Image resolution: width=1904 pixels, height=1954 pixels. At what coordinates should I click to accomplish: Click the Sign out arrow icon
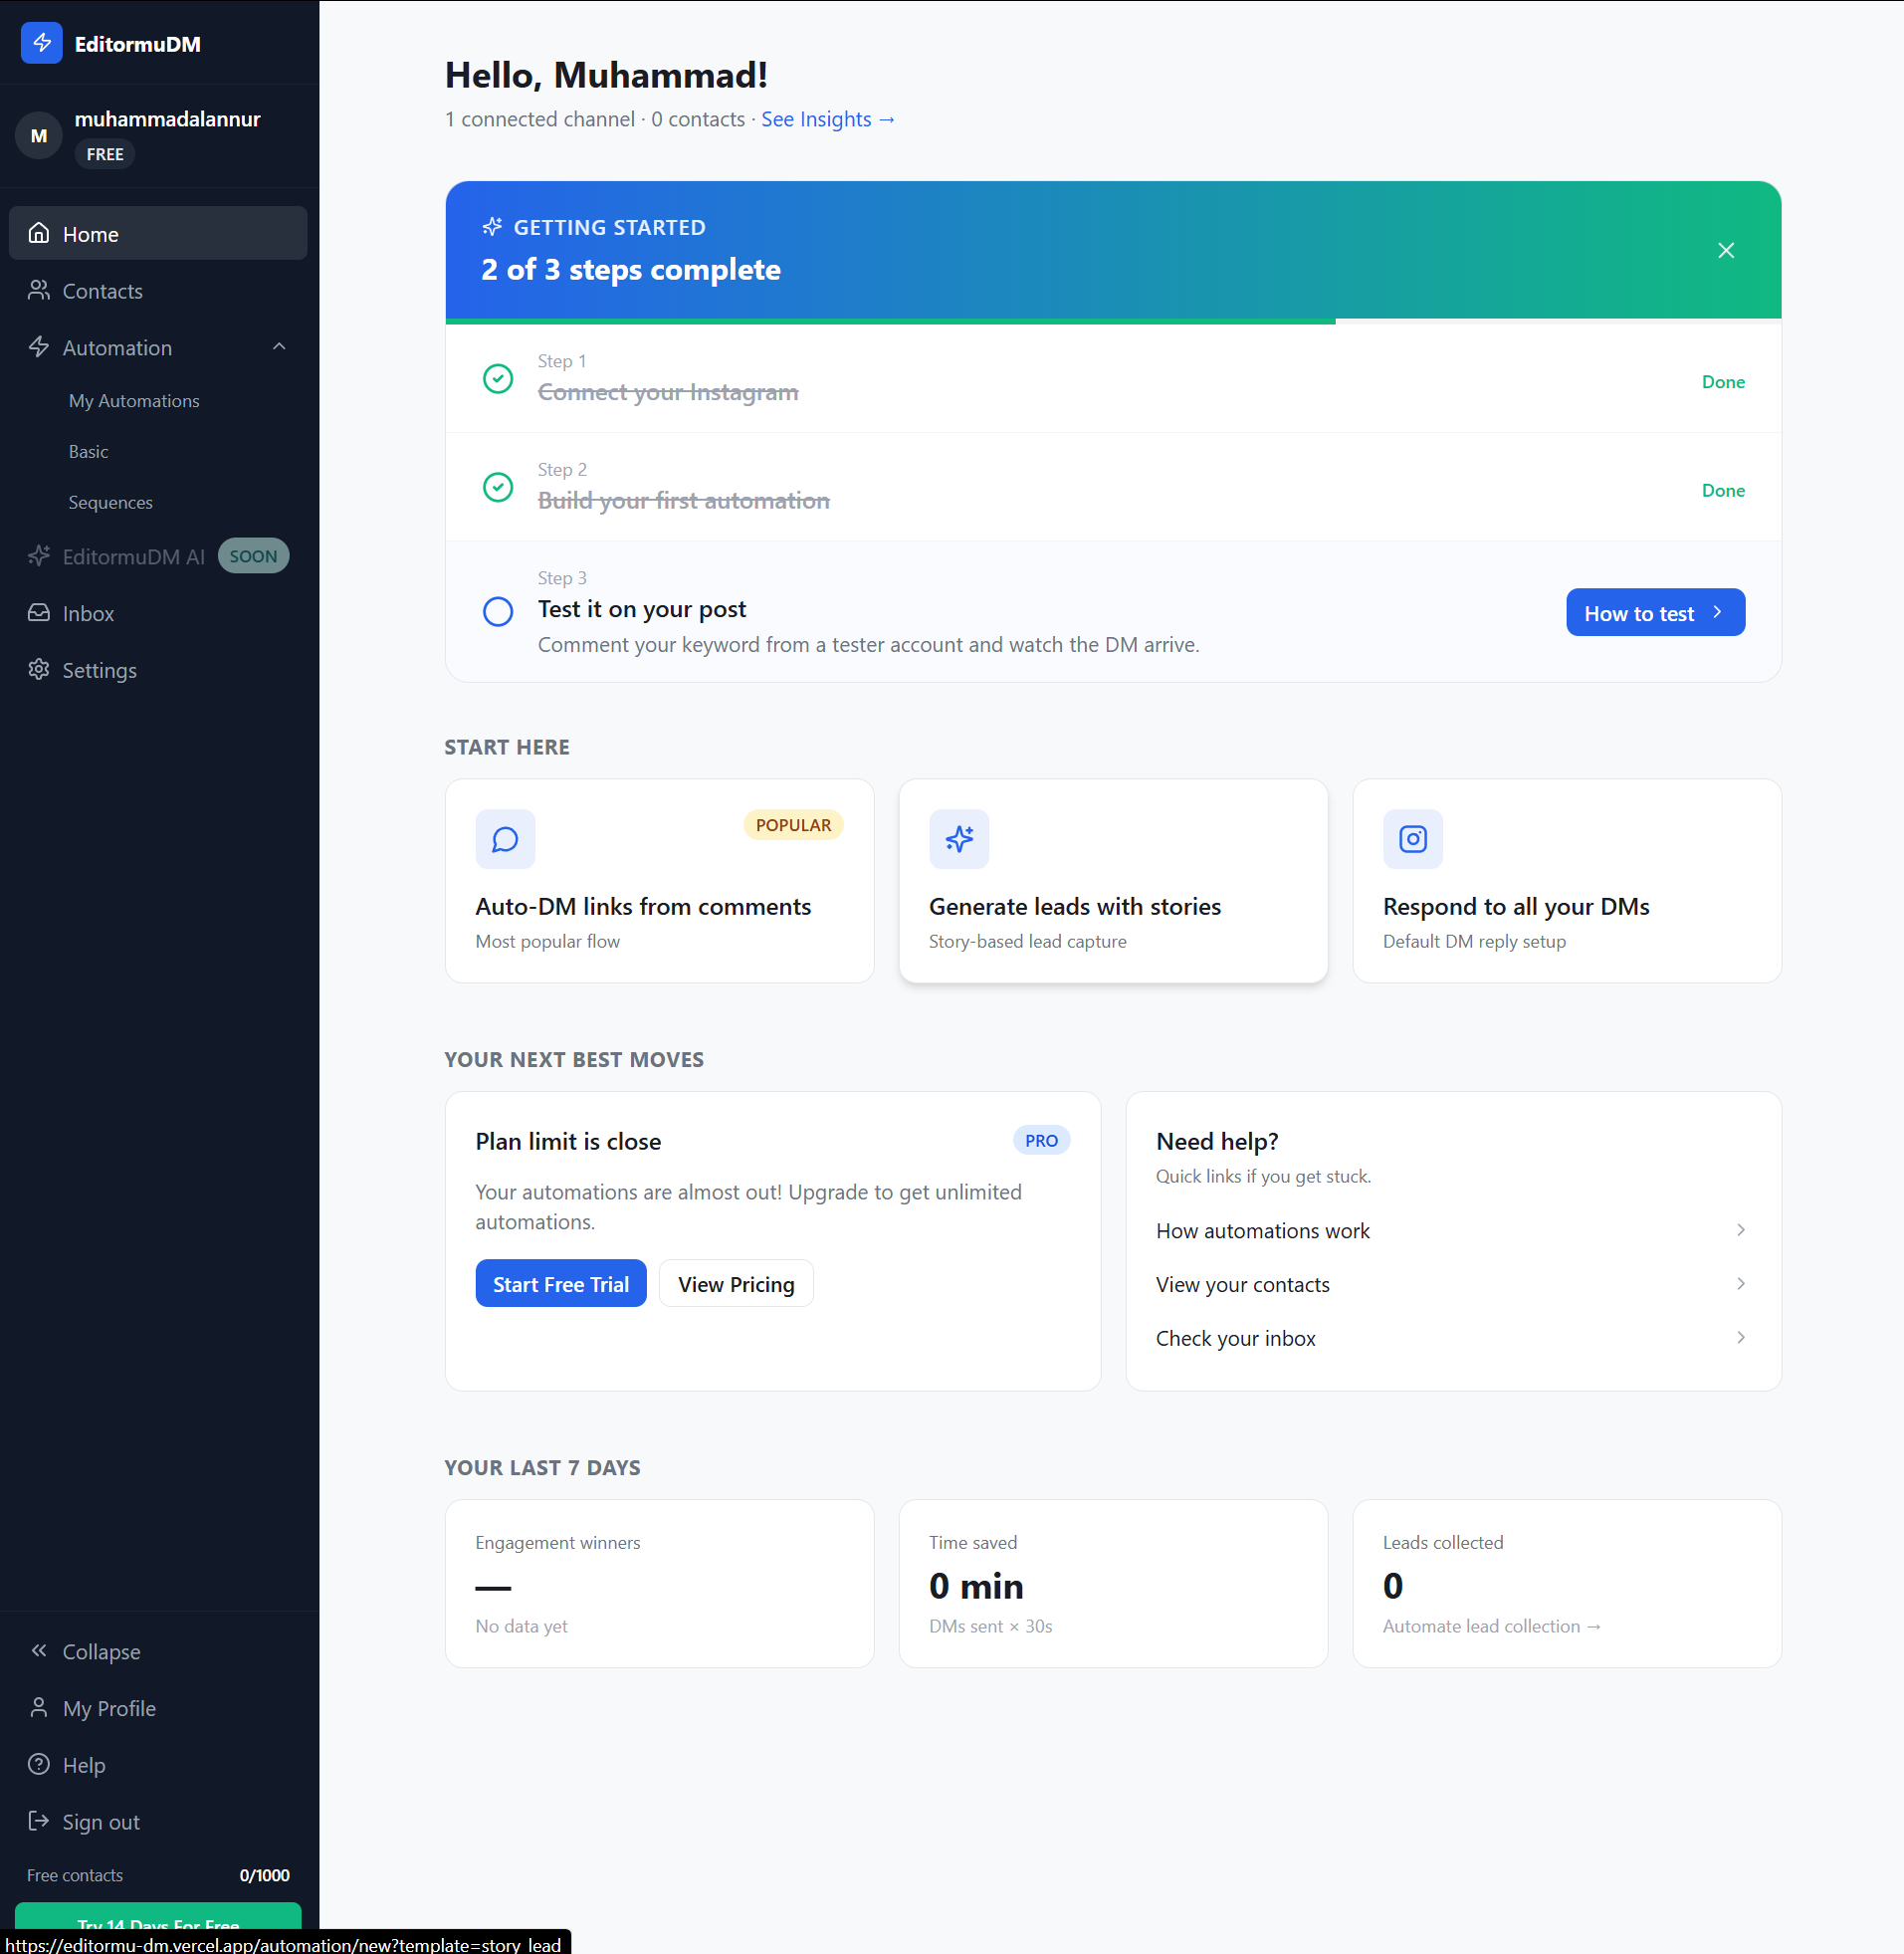[39, 1821]
